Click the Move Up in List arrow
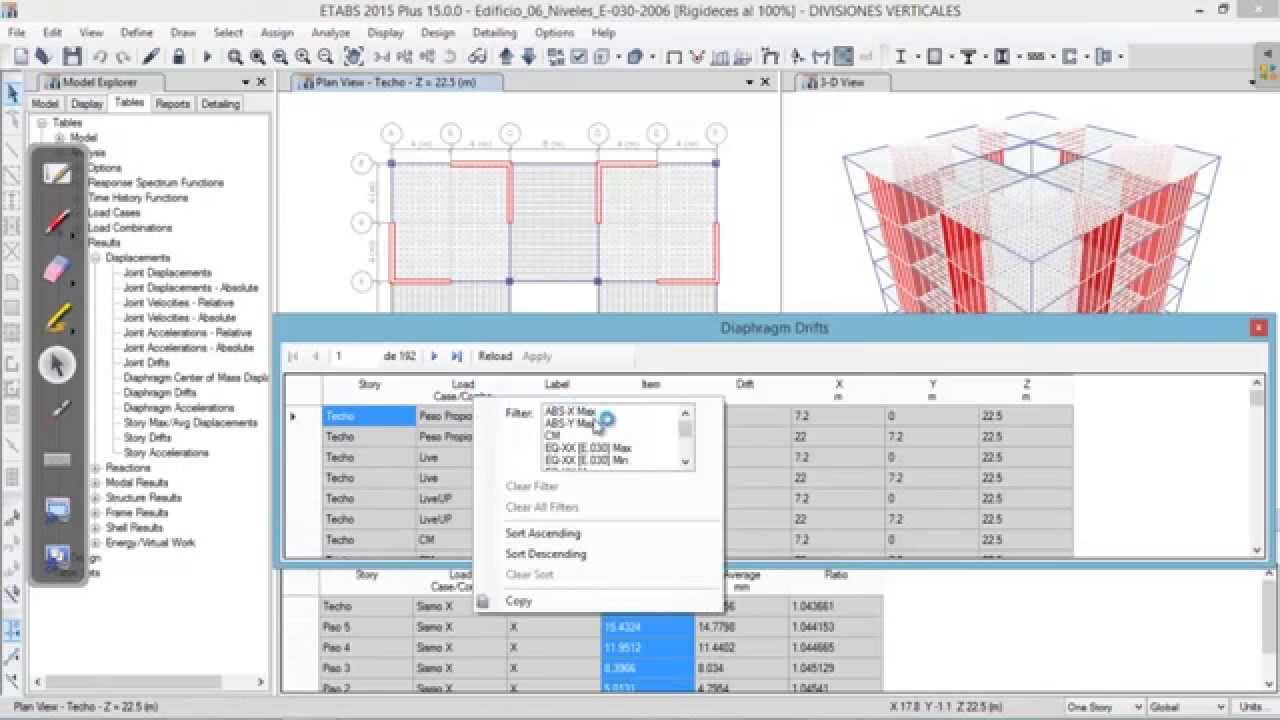The width and height of the screenshot is (1280, 720). tap(506, 57)
